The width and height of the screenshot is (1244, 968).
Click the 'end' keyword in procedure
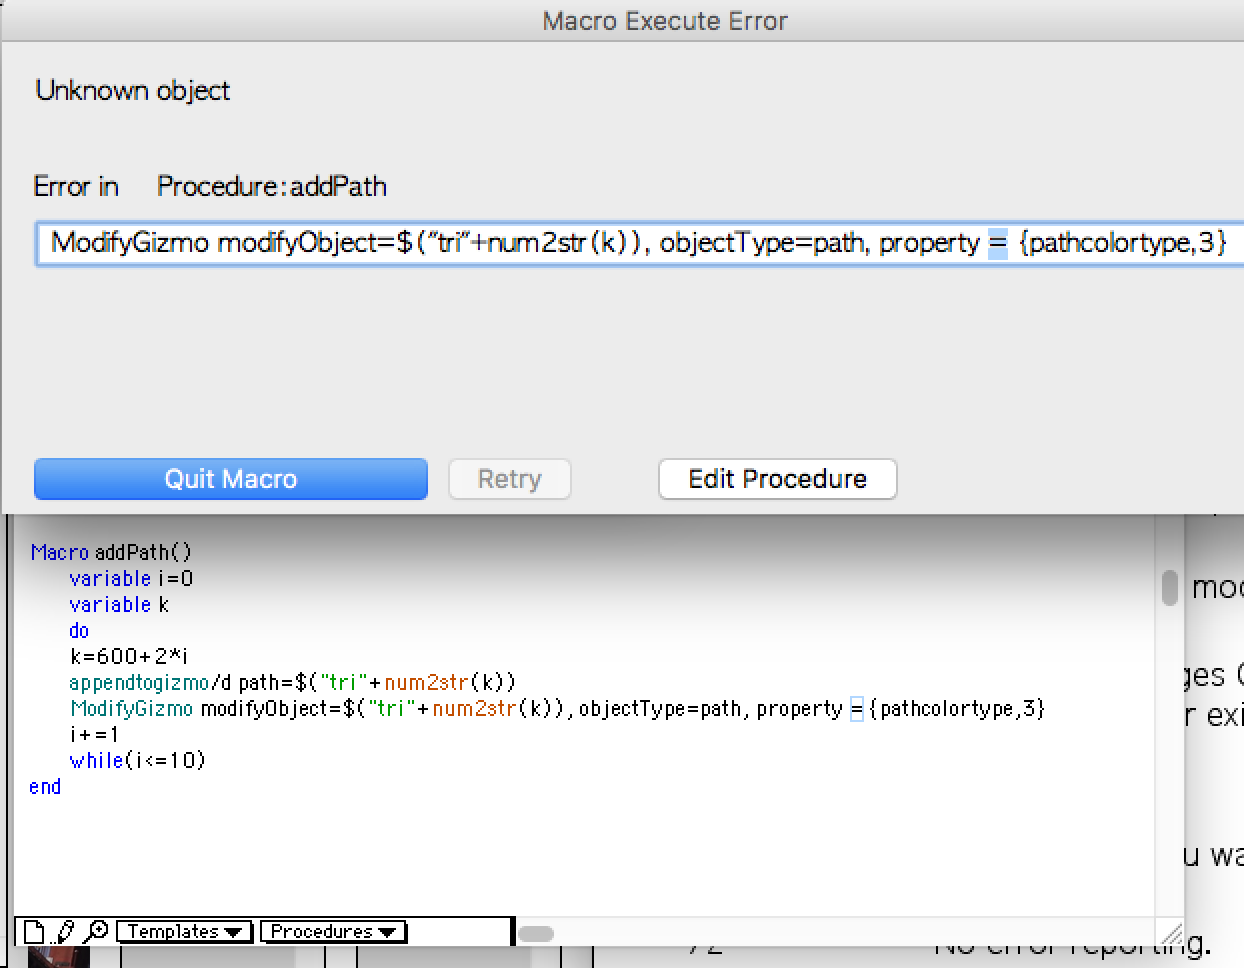click(45, 787)
